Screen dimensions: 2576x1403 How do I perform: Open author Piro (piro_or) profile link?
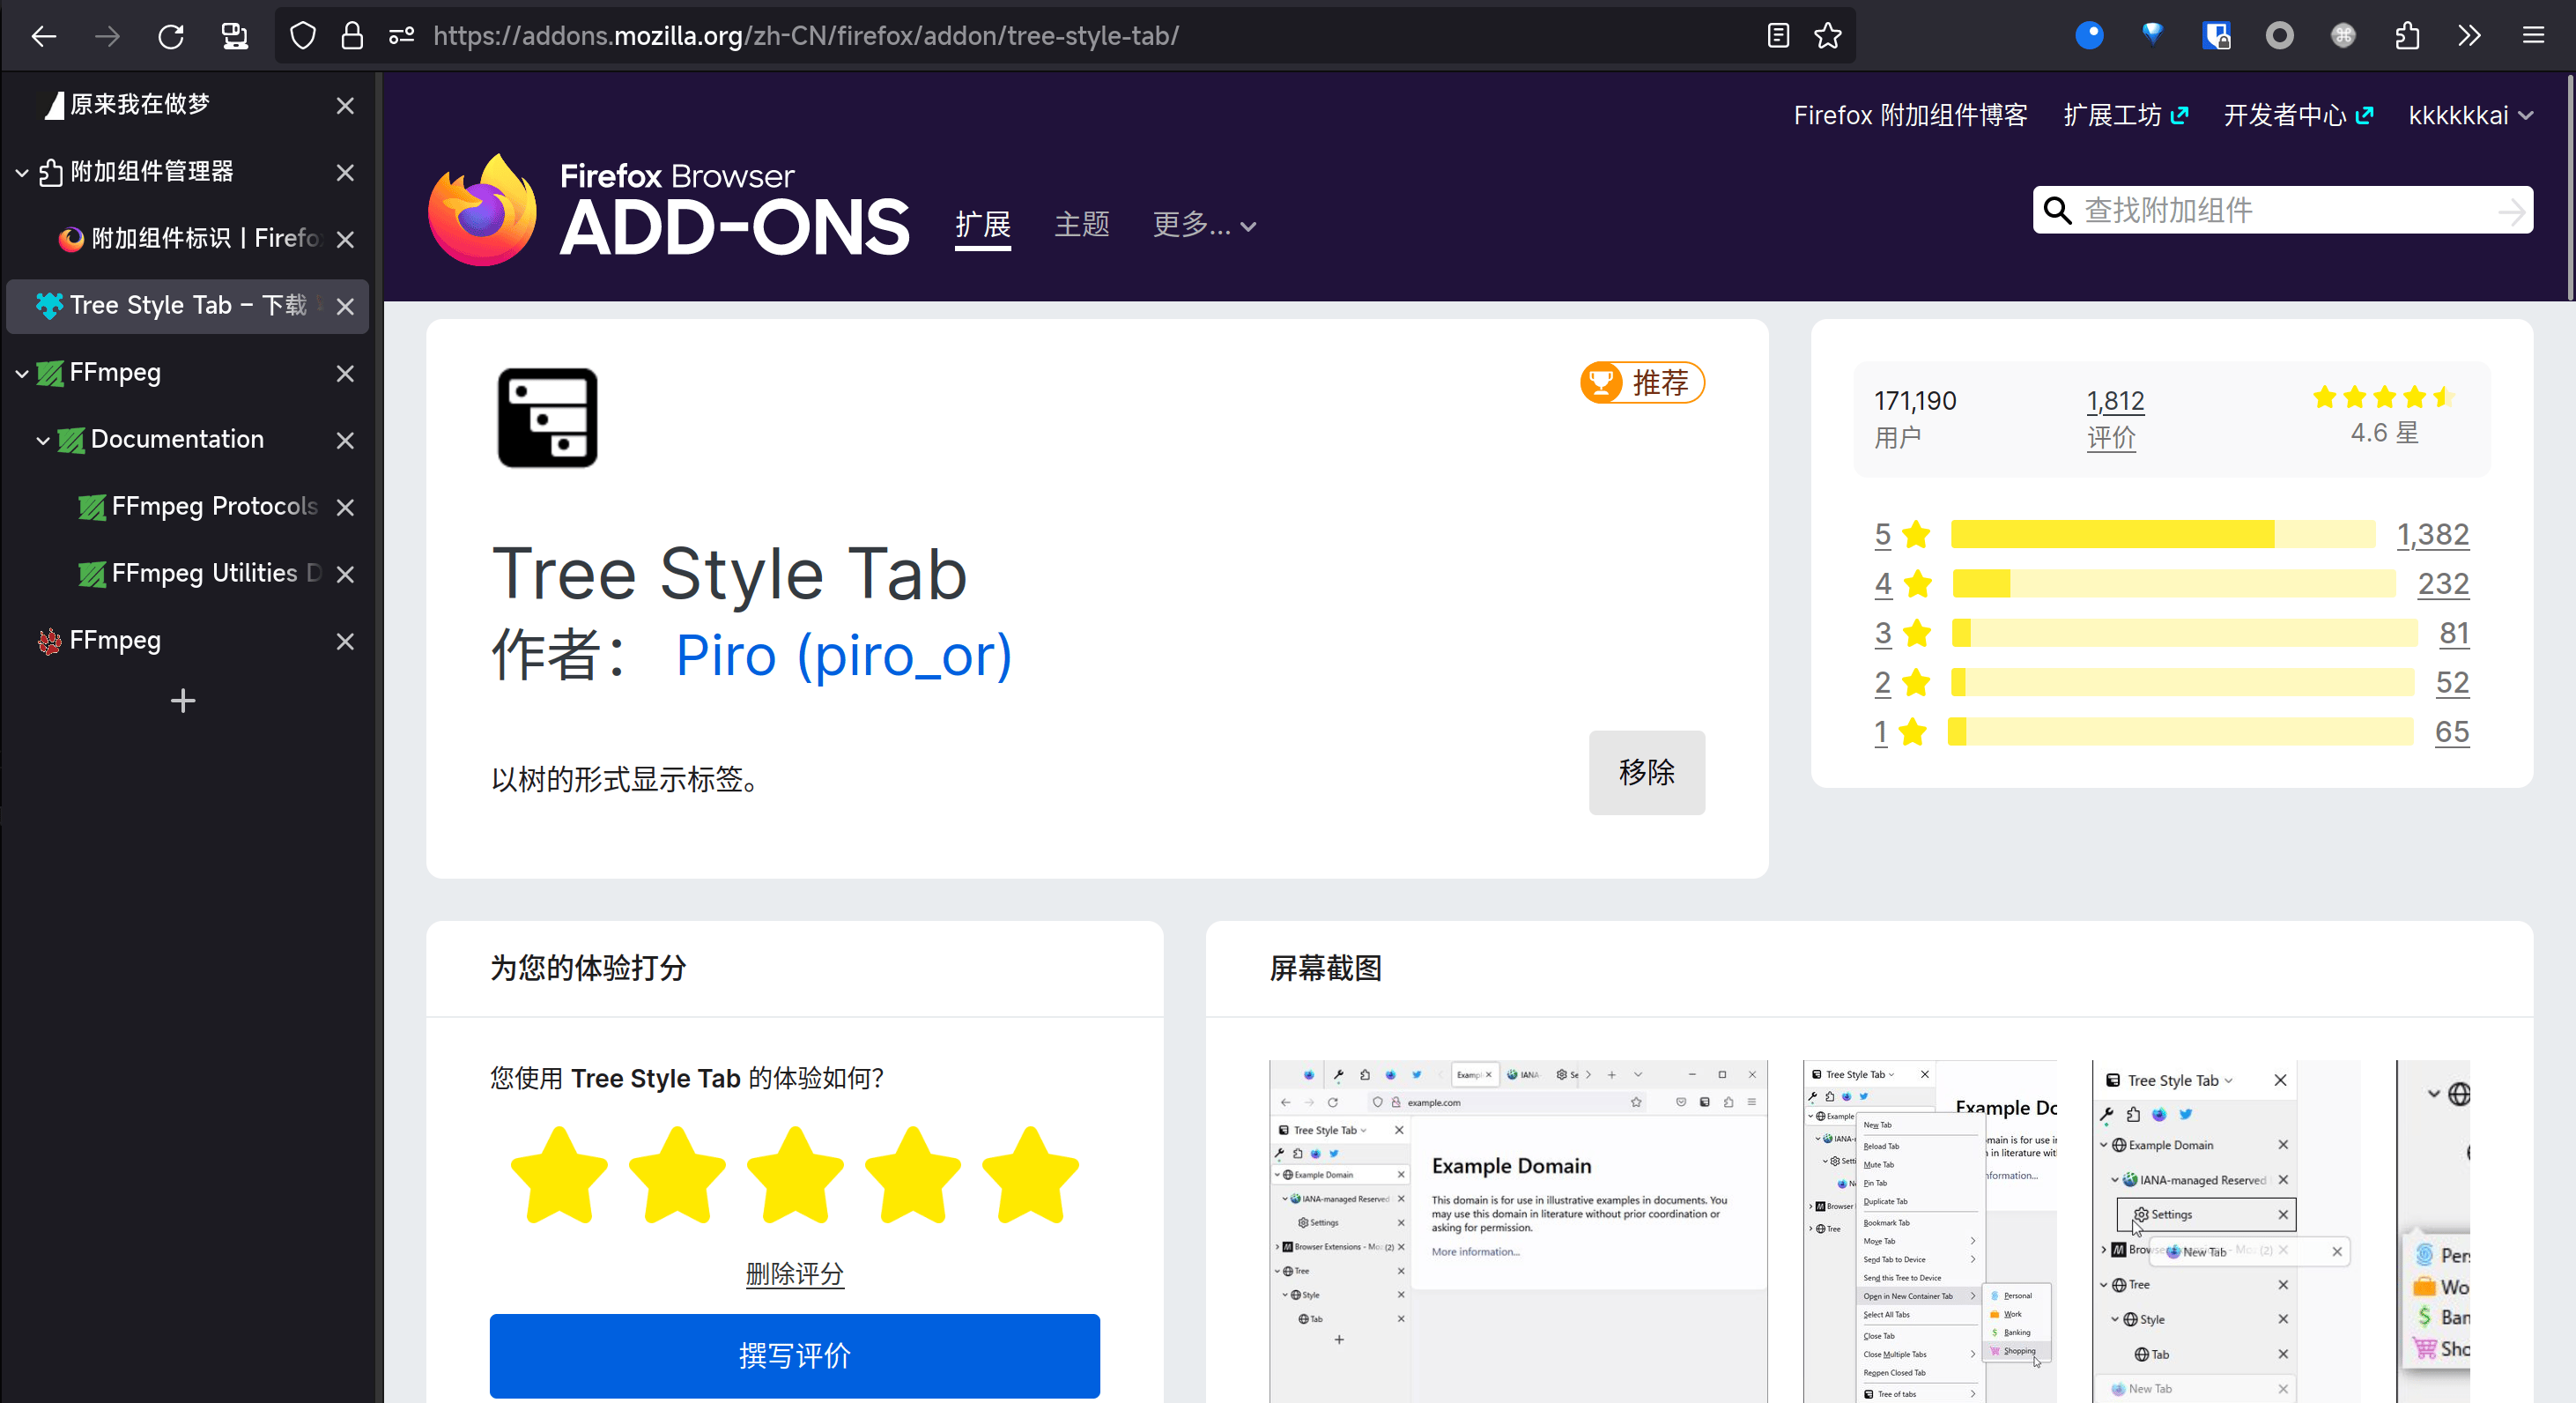[x=843, y=656]
